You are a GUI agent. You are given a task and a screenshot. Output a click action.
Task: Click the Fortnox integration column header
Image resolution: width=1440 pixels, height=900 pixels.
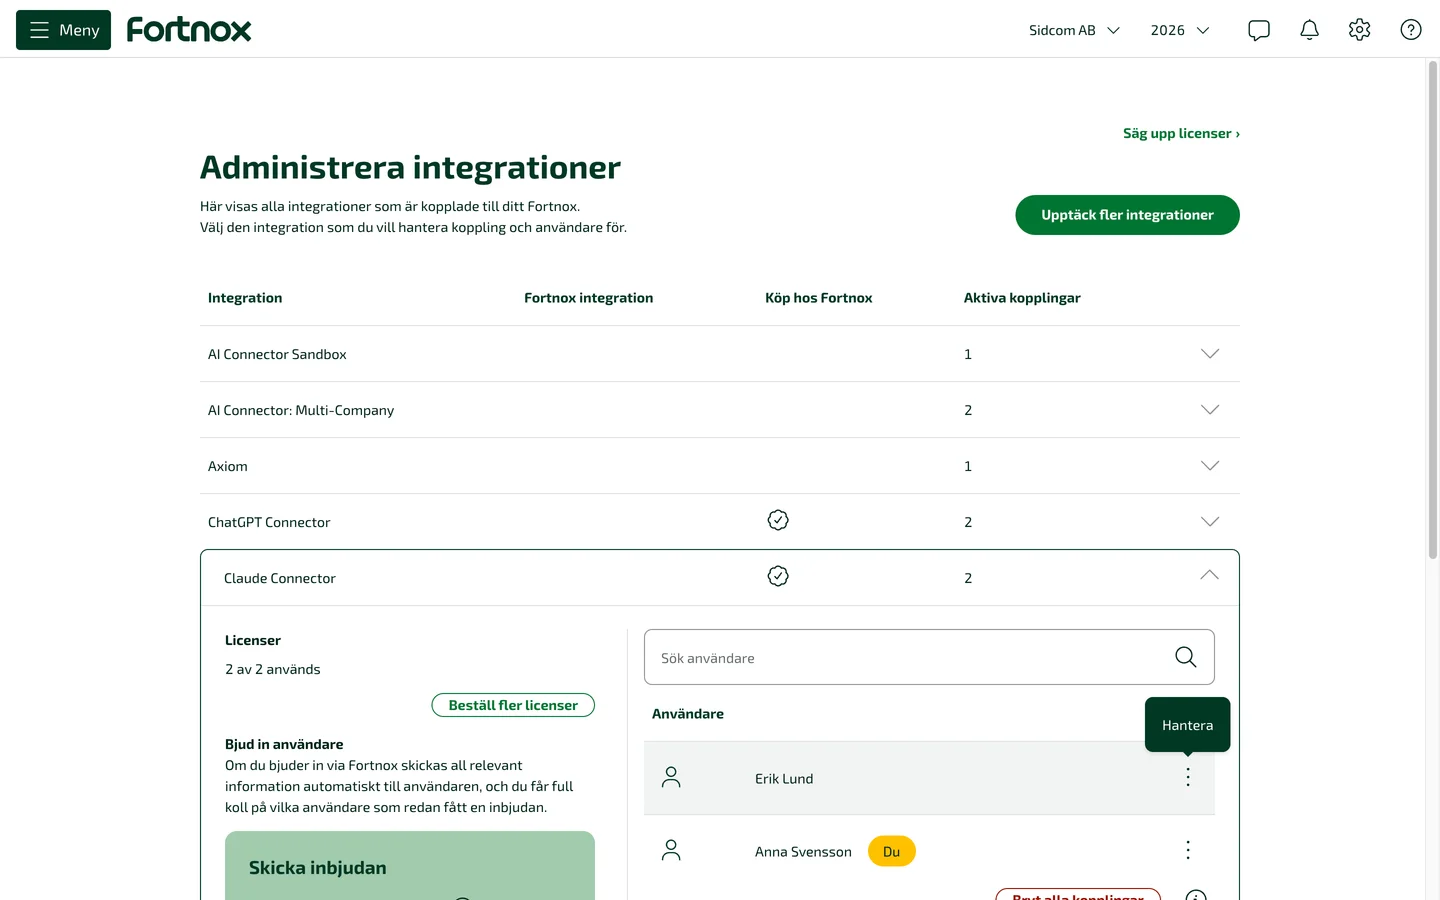coord(588,298)
